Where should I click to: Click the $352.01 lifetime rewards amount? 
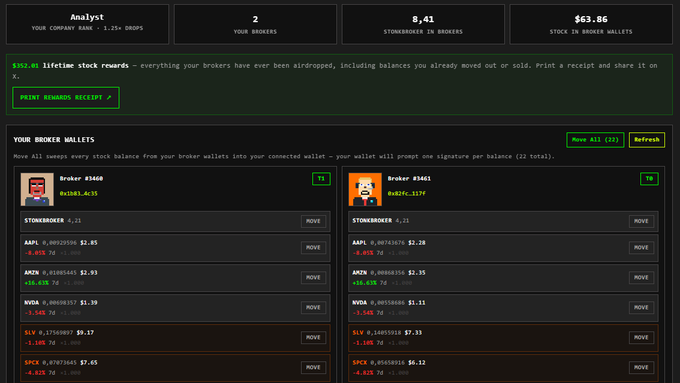pyautogui.click(x=26, y=65)
